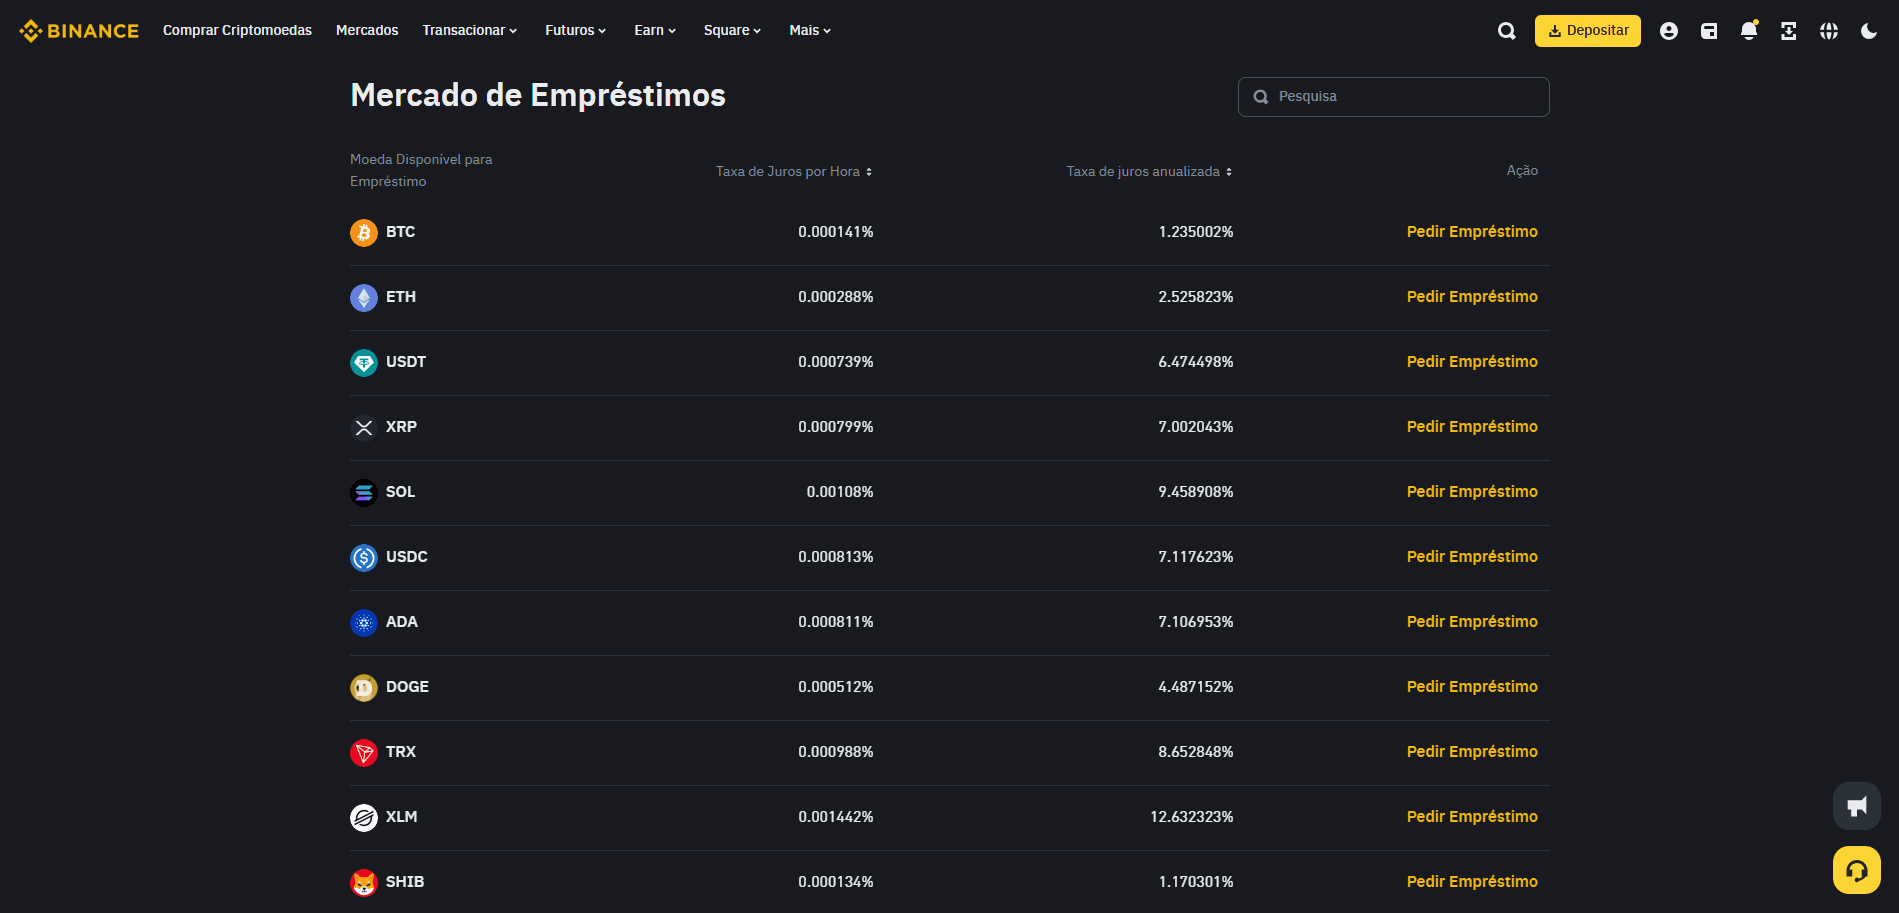Select the XLM annualized rate 12.632323%
The height and width of the screenshot is (913, 1899).
(1192, 817)
